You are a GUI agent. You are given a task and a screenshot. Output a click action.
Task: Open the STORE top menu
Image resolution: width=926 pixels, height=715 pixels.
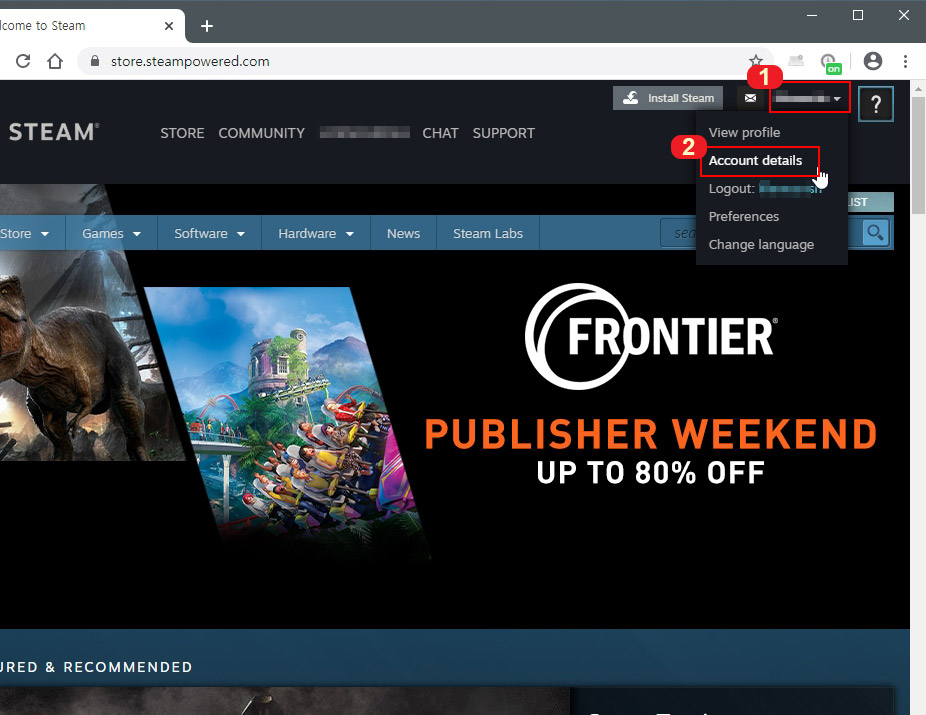pyautogui.click(x=182, y=133)
